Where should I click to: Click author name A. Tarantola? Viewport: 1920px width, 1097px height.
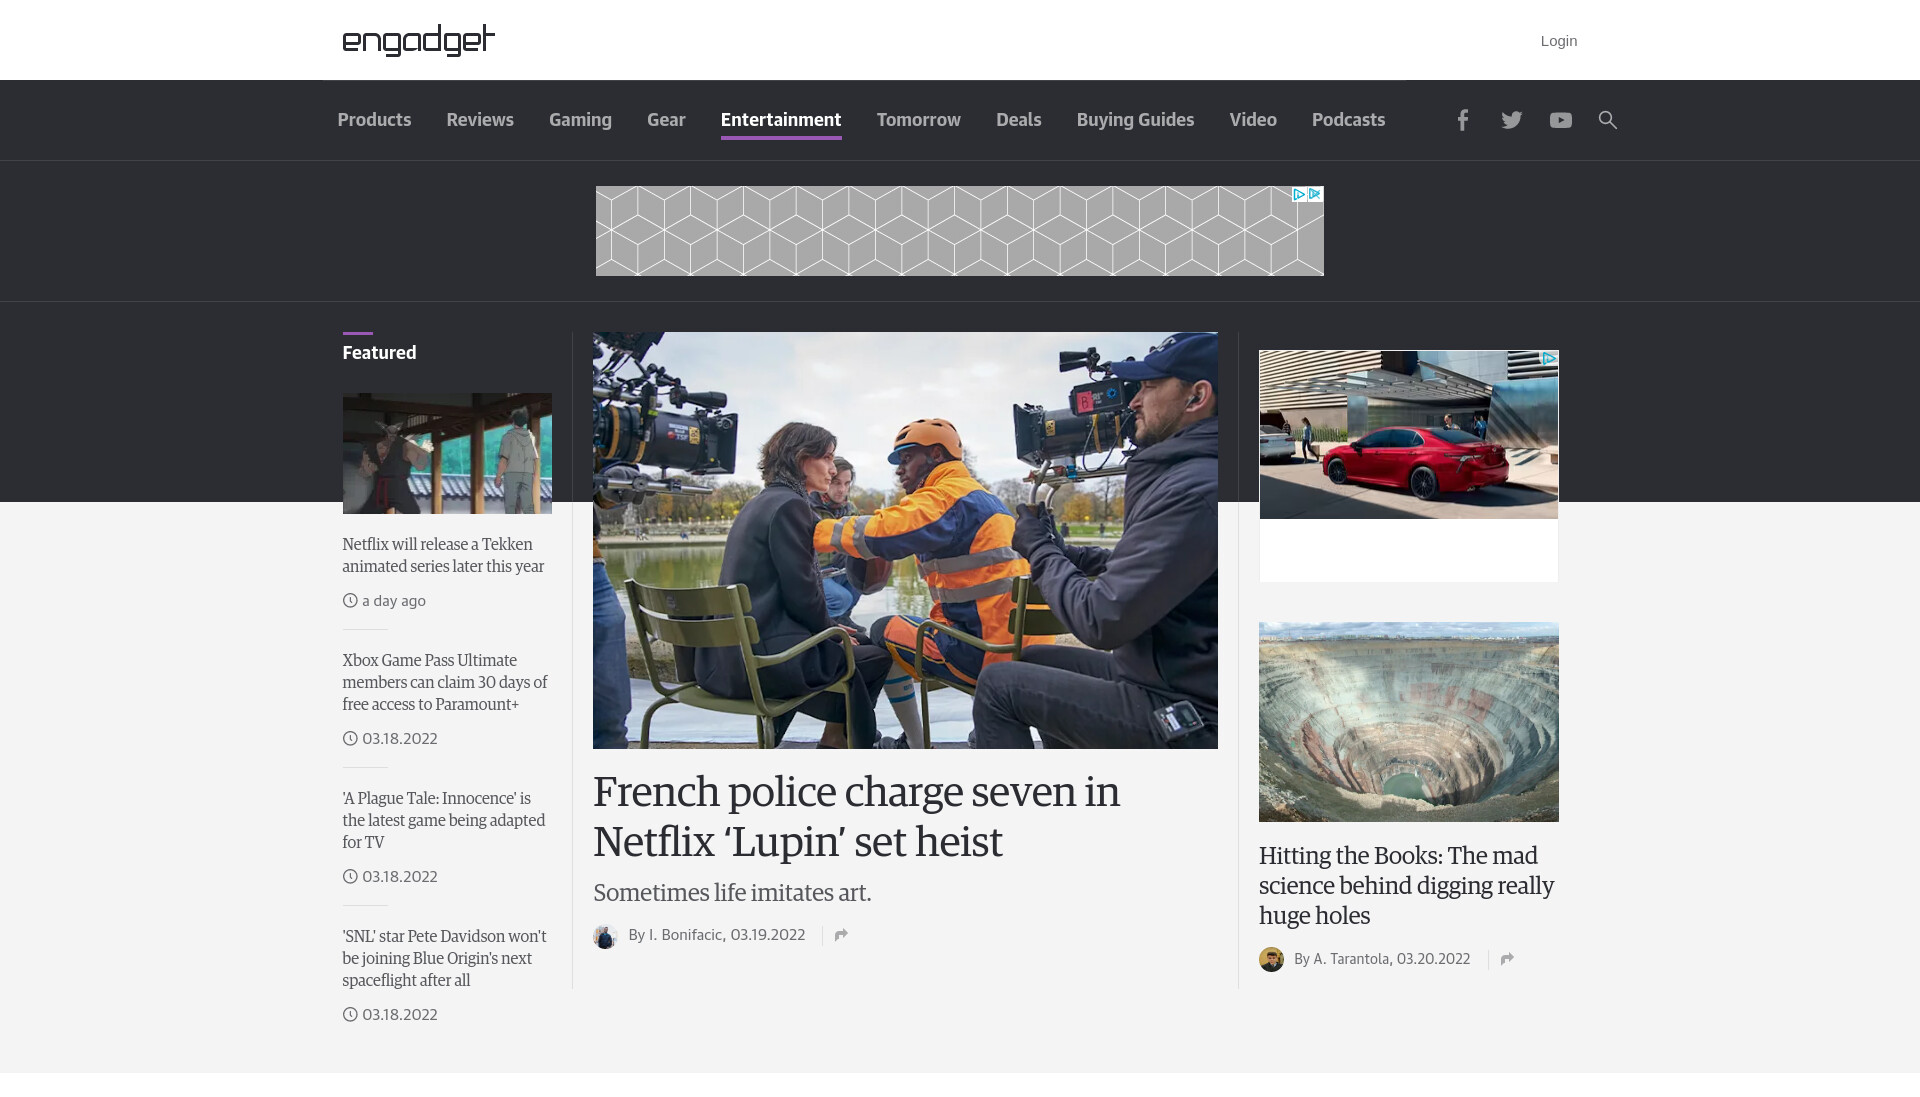coord(1351,959)
